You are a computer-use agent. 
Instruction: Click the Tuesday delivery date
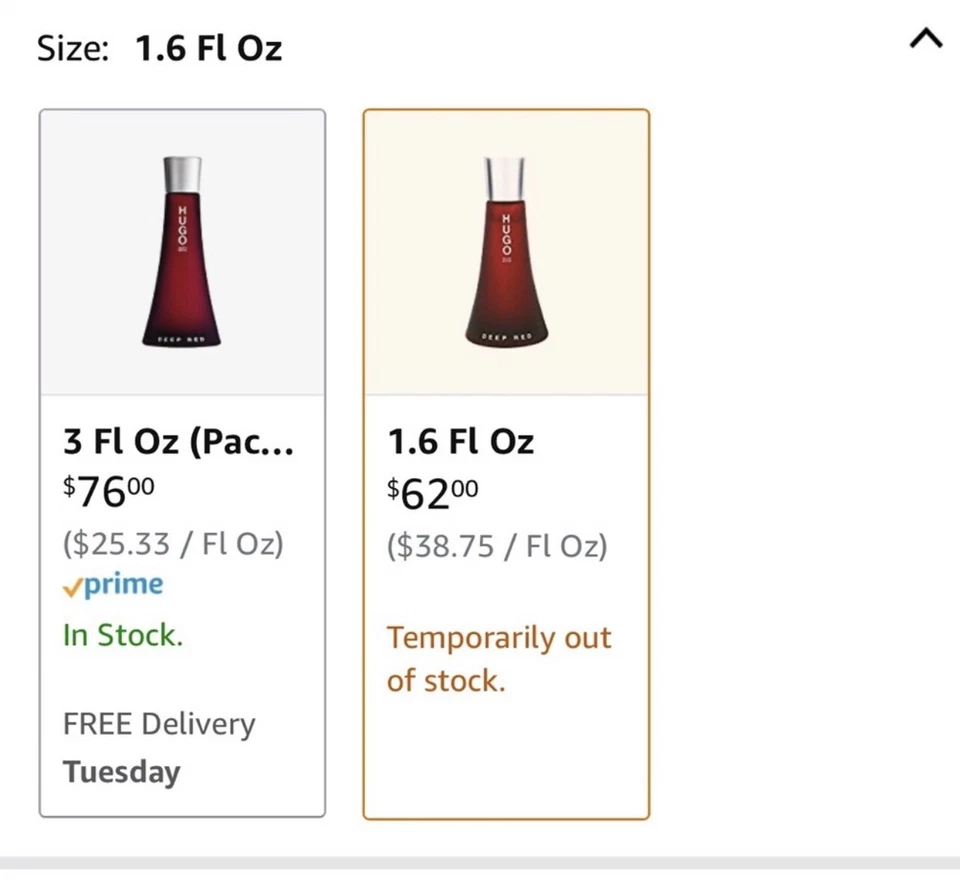pyautogui.click(x=121, y=772)
